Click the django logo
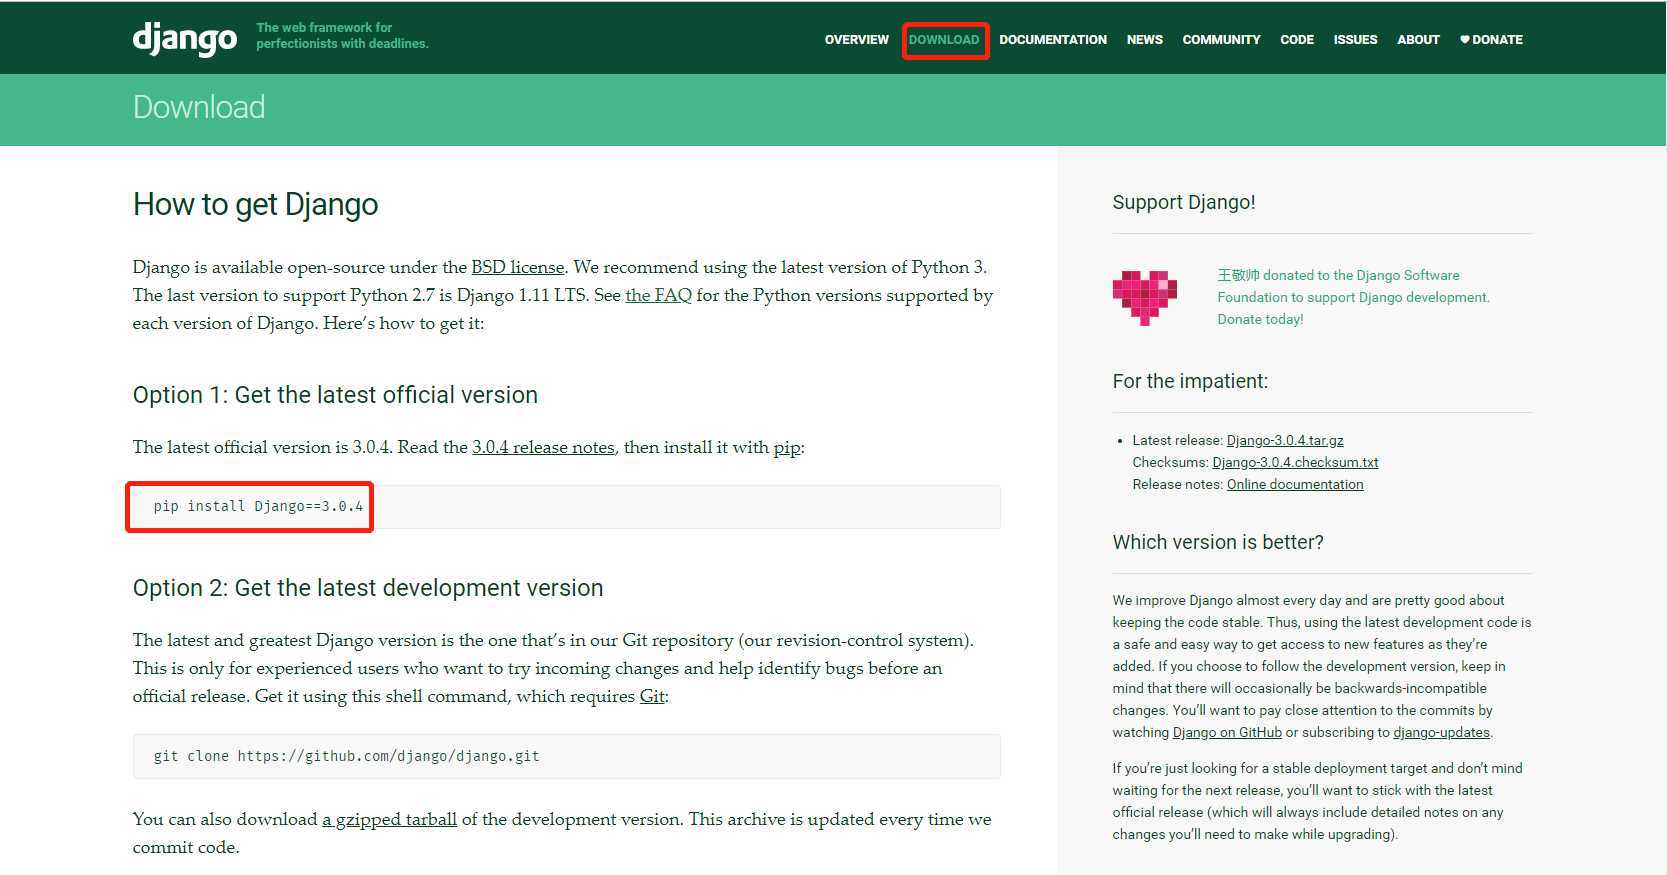Screen dimensions: 1667x875 tap(185, 39)
